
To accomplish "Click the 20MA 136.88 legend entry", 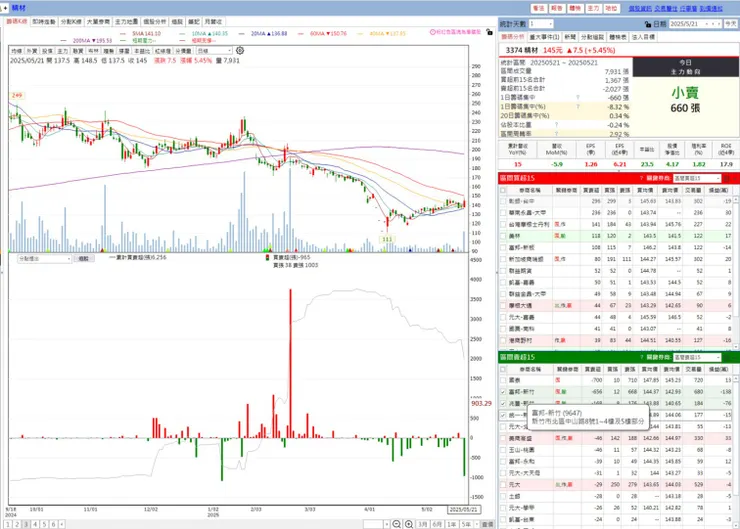I will click(x=269, y=34).
